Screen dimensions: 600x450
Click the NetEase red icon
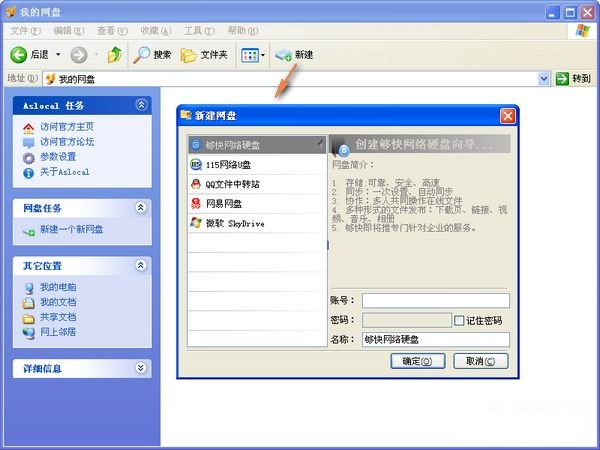(196, 204)
